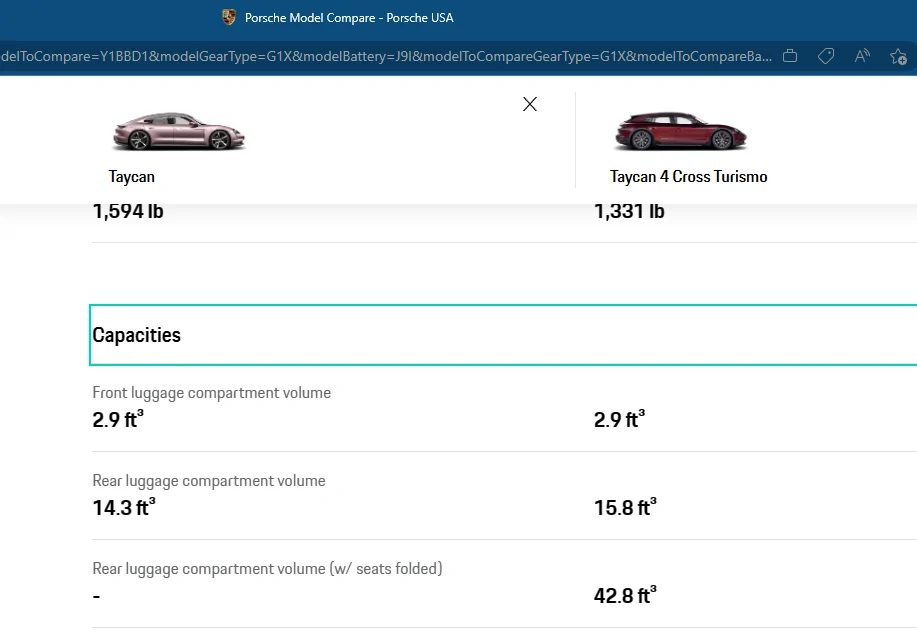This screenshot has width=917, height=638.
Task: Remove the Taycan from comparison using X
Action: click(530, 104)
